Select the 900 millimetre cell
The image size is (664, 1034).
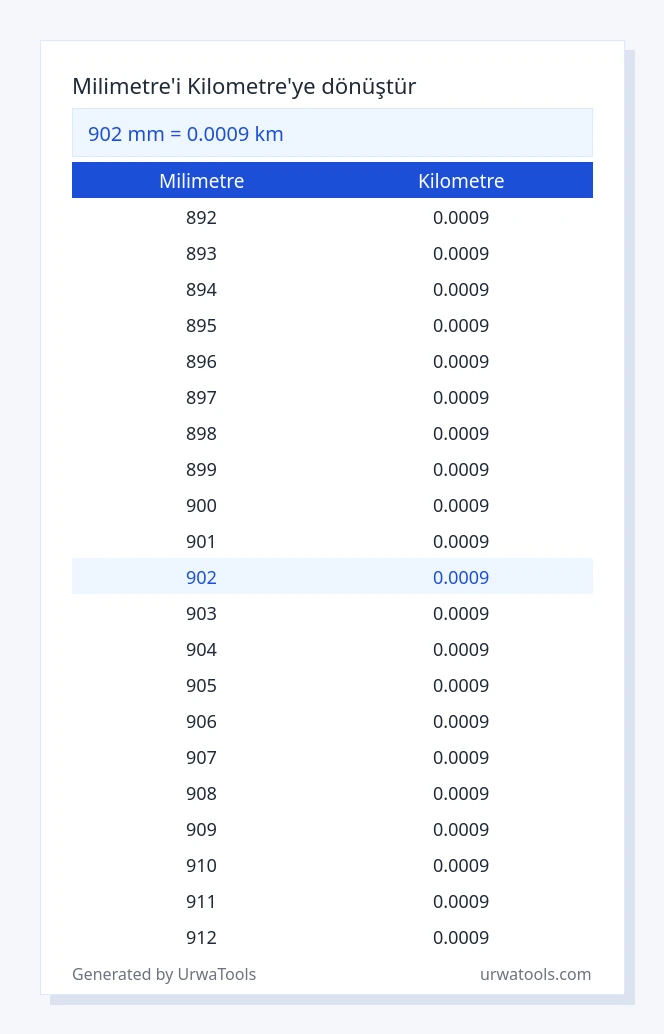(201, 506)
